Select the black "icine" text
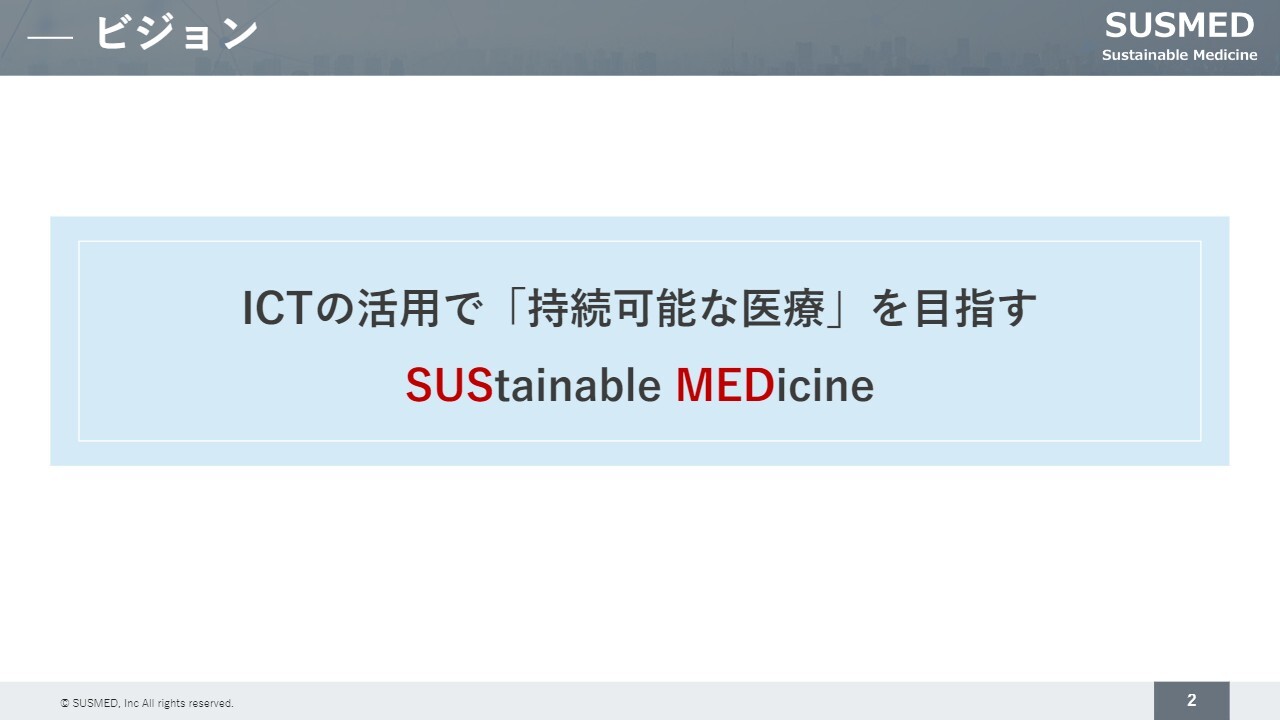1280x720 pixels. (x=825, y=385)
